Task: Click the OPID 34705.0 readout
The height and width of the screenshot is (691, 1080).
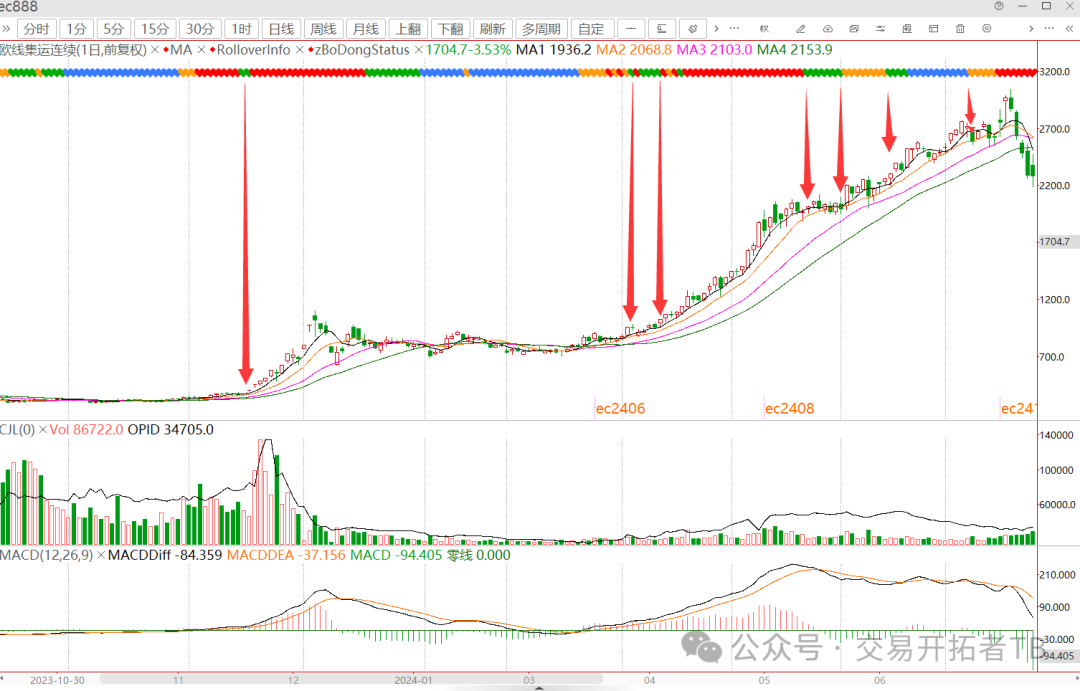Action: pyautogui.click(x=171, y=430)
